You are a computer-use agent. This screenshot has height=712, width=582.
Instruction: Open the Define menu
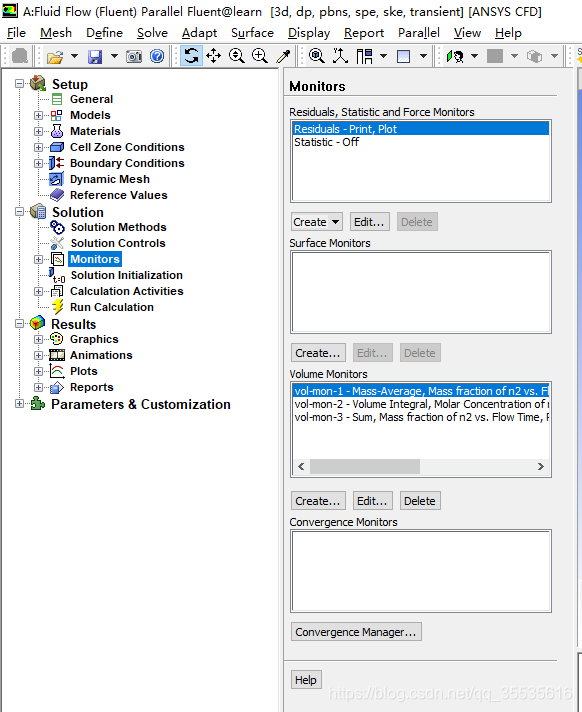click(104, 33)
